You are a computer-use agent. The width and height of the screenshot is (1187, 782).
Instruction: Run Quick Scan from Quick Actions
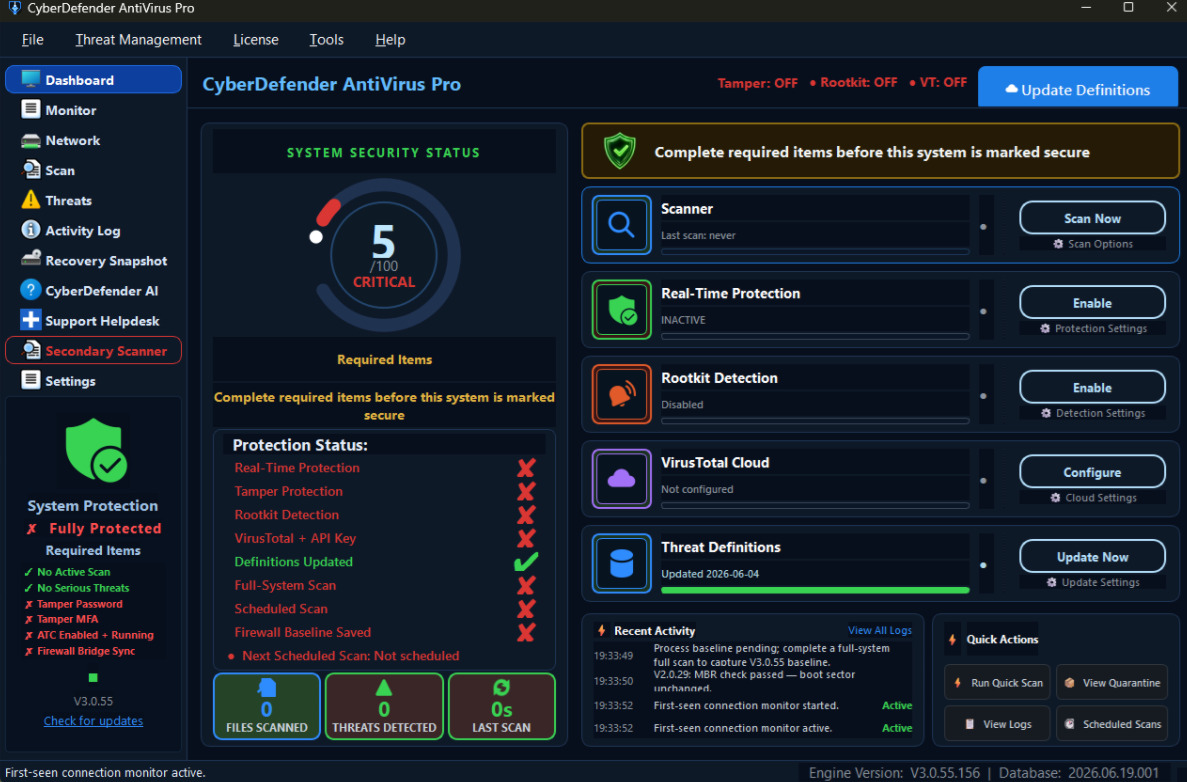(997, 682)
